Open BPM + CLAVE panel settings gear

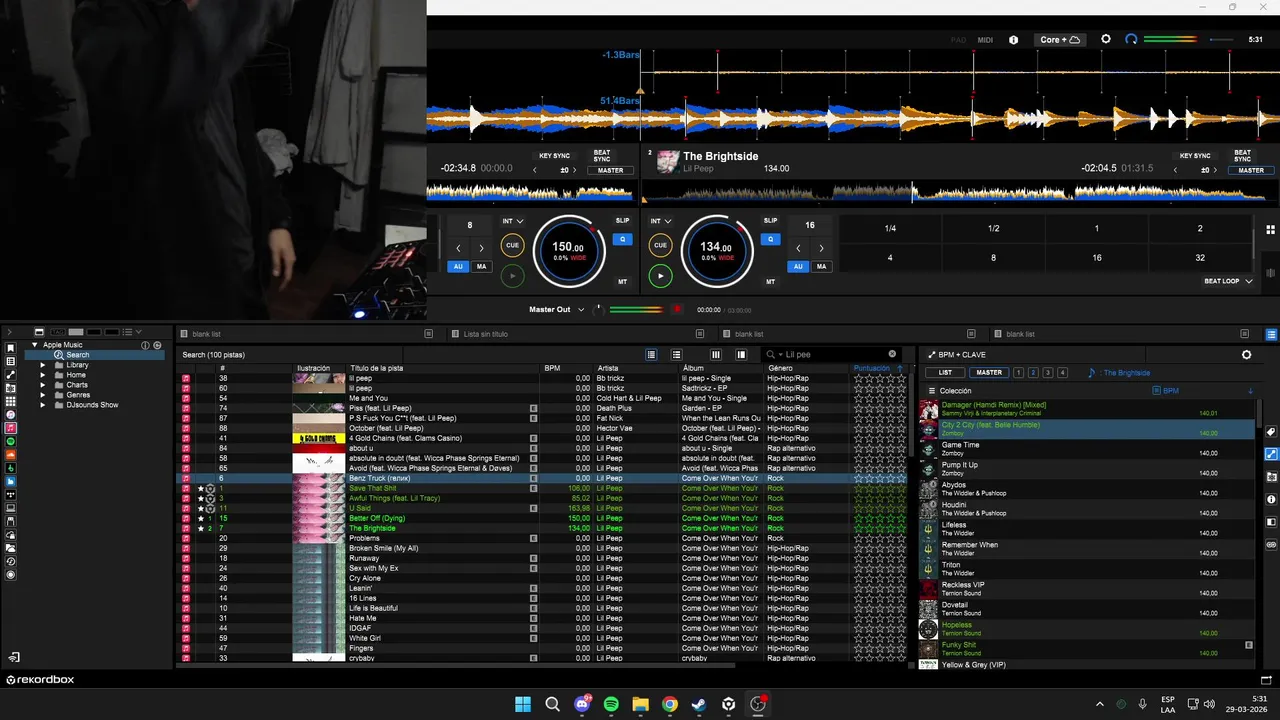click(1246, 355)
